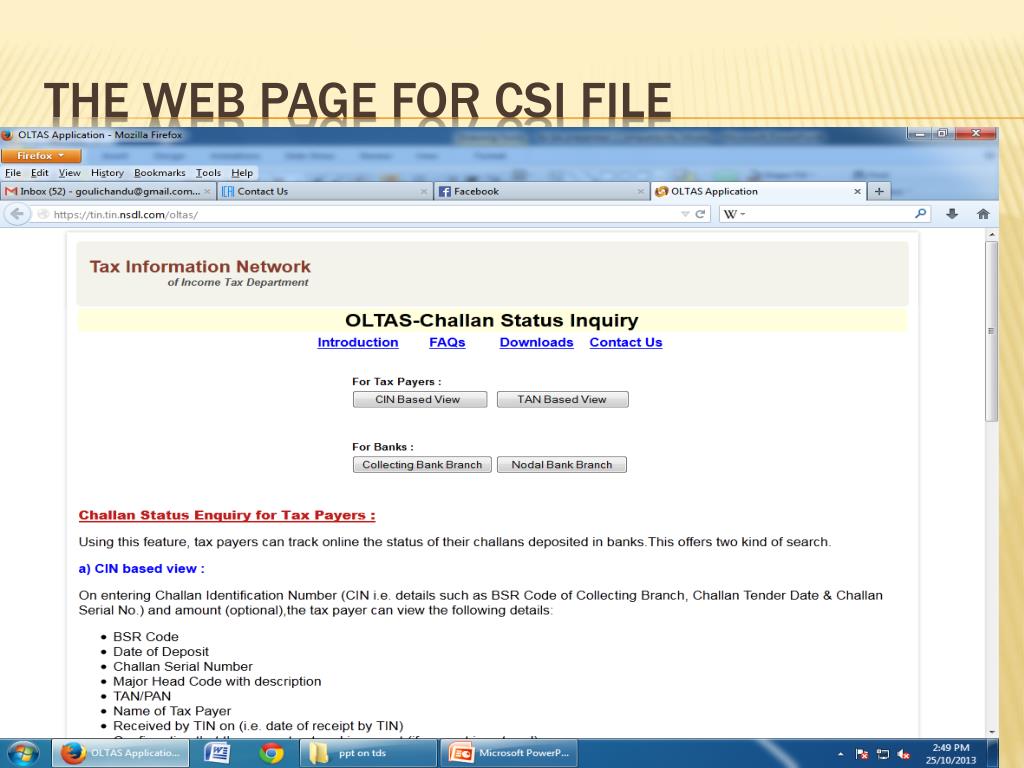This screenshot has width=1024, height=768.
Task: Close the Facebook tab
Action: (x=640, y=191)
